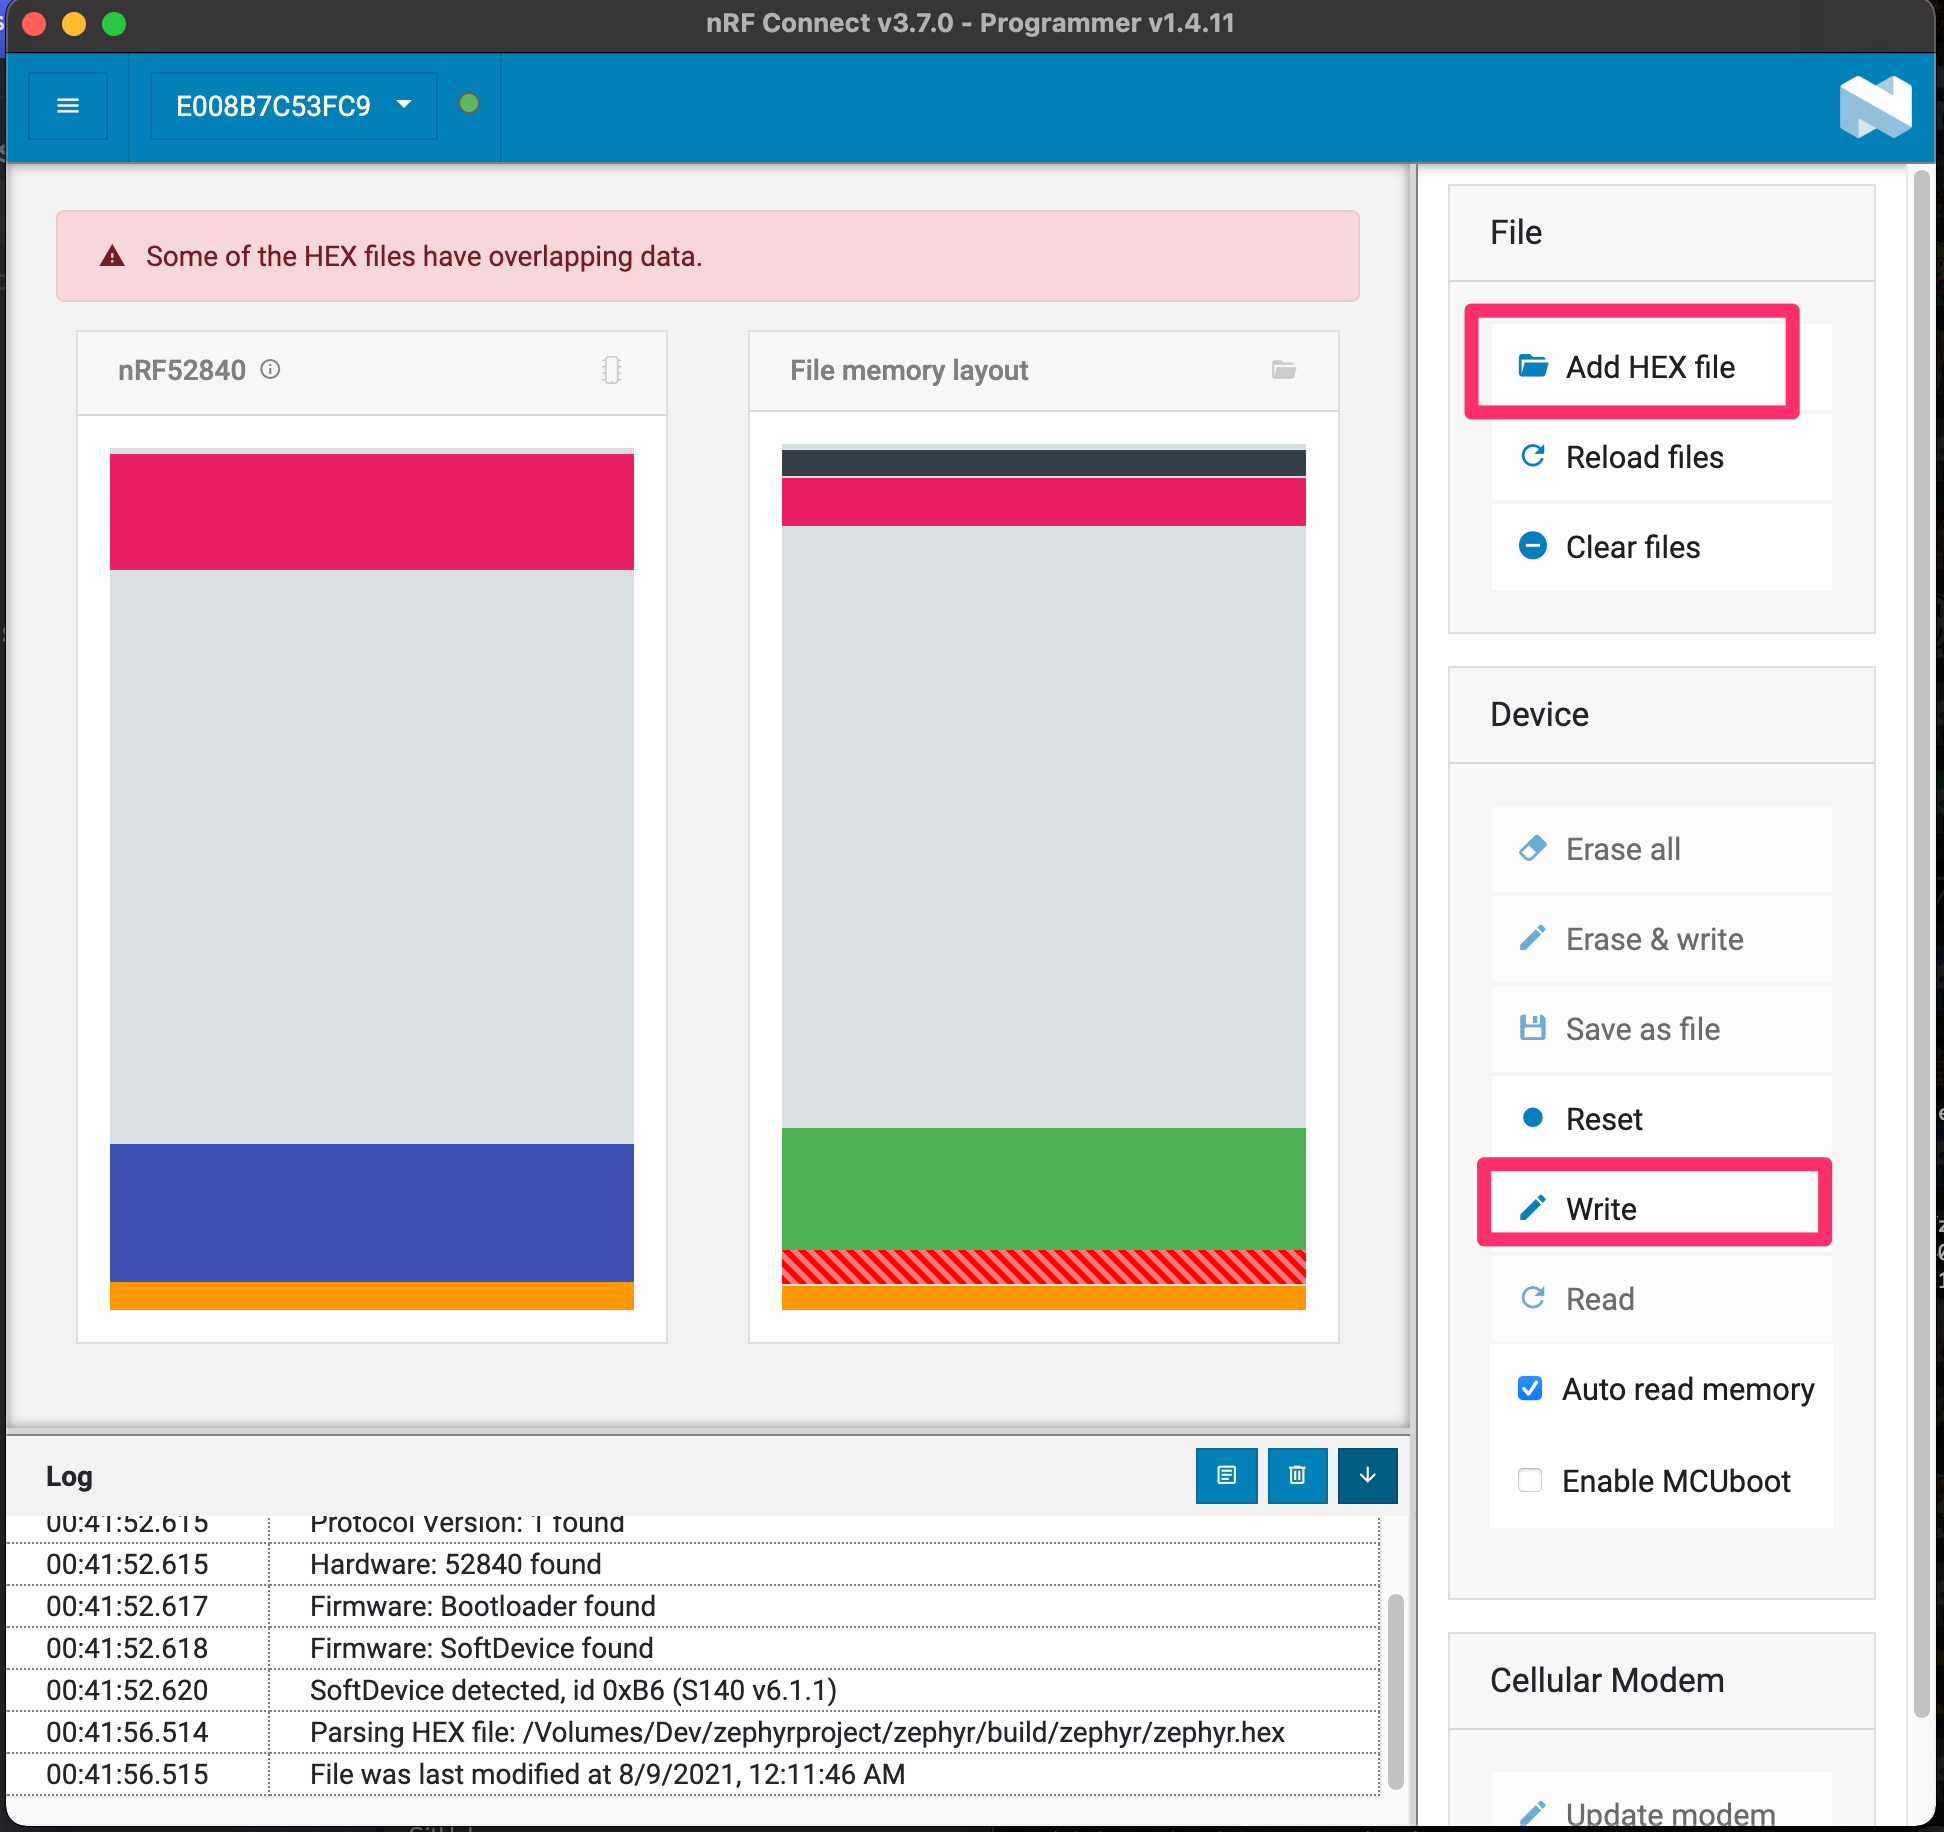This screenshot has width=1944, height=1832.
Task: Click the log panel scrollbar
Action: [1395, 1690]
